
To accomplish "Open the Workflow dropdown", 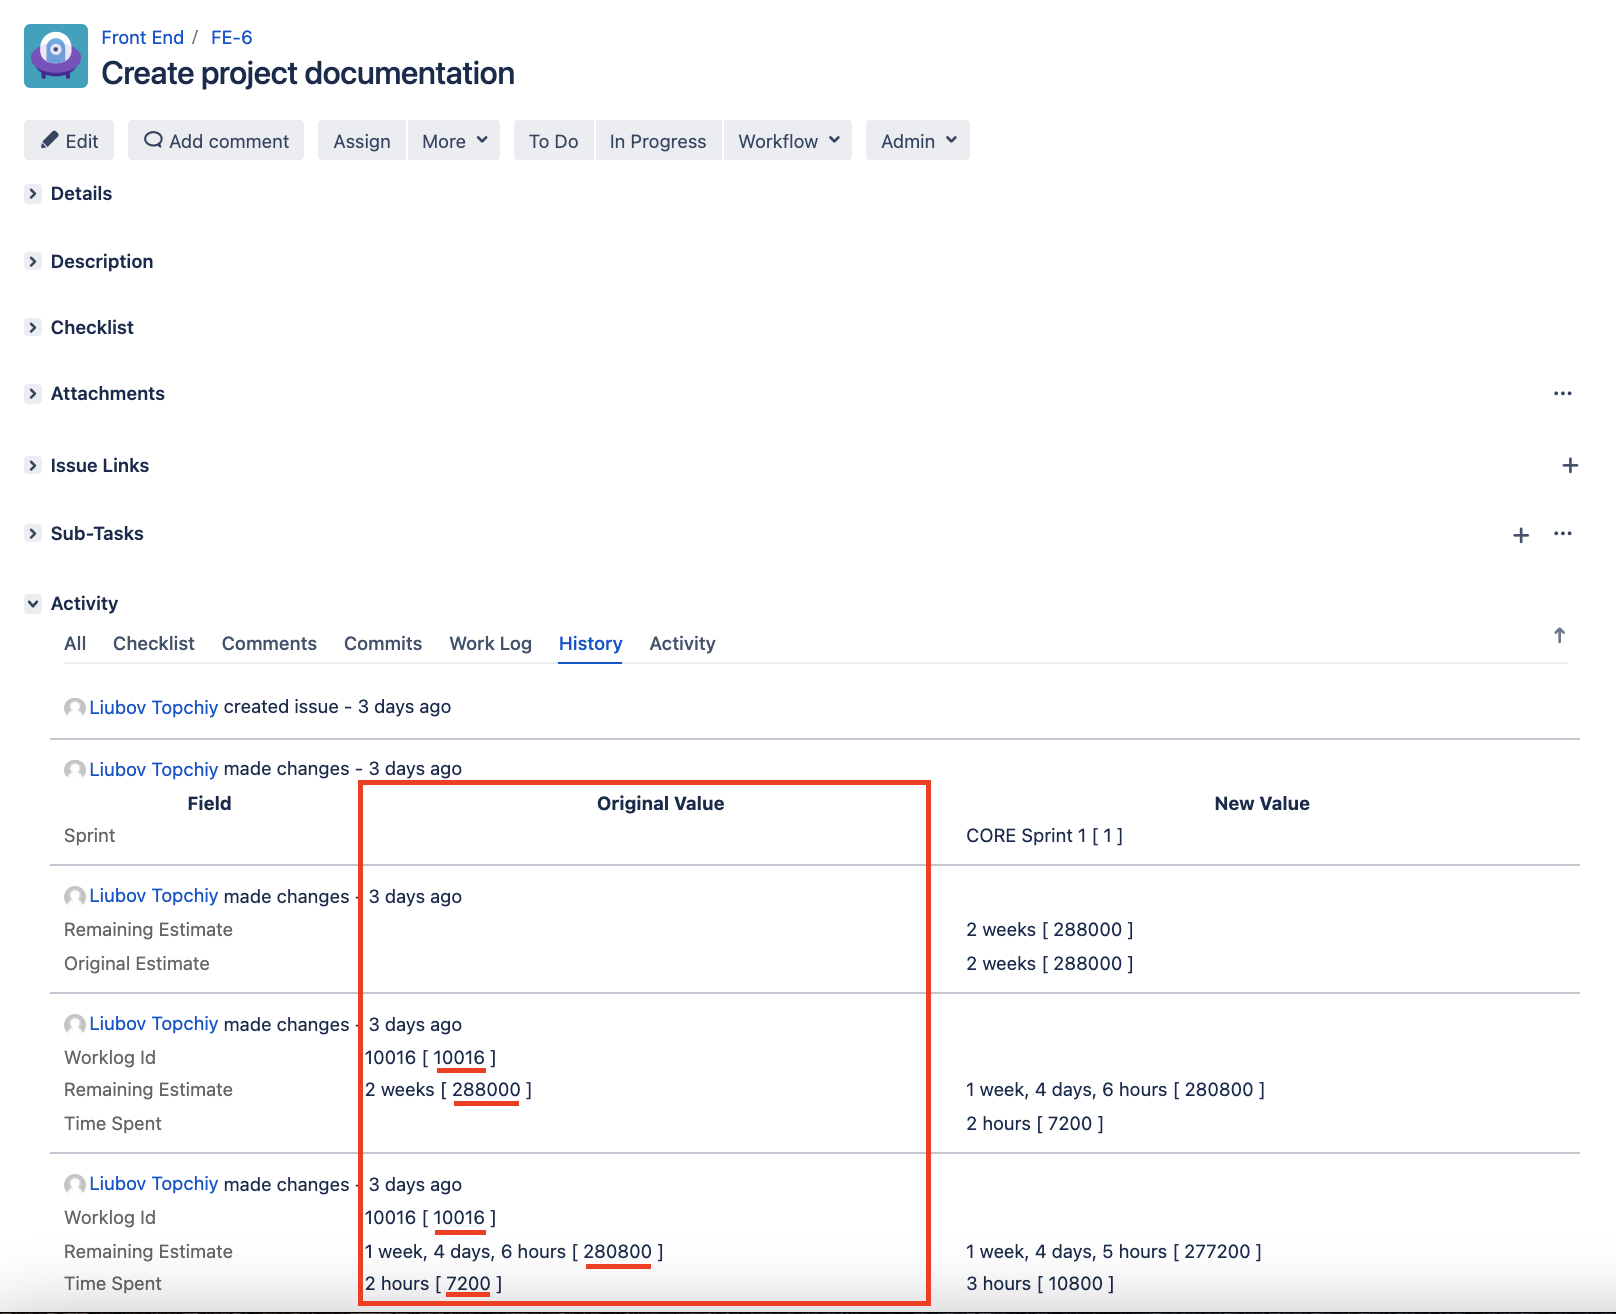I will [x=787, y=141].
